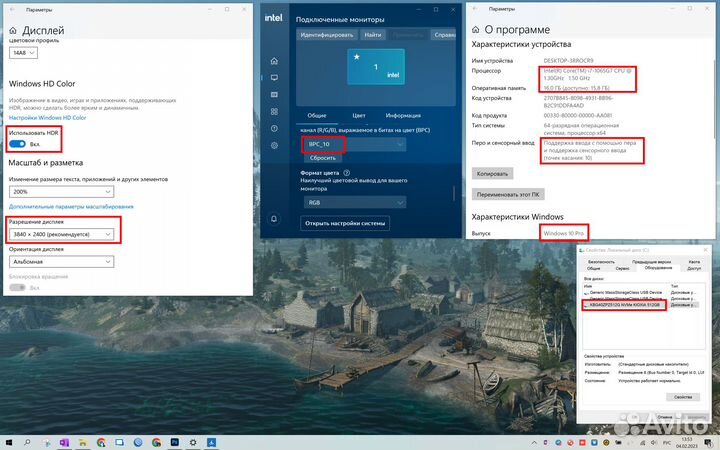Image resolution: width=720 pixels, height=450 pixels.
Task: Open the Settings gear on the taskbar
Action: 193,443
